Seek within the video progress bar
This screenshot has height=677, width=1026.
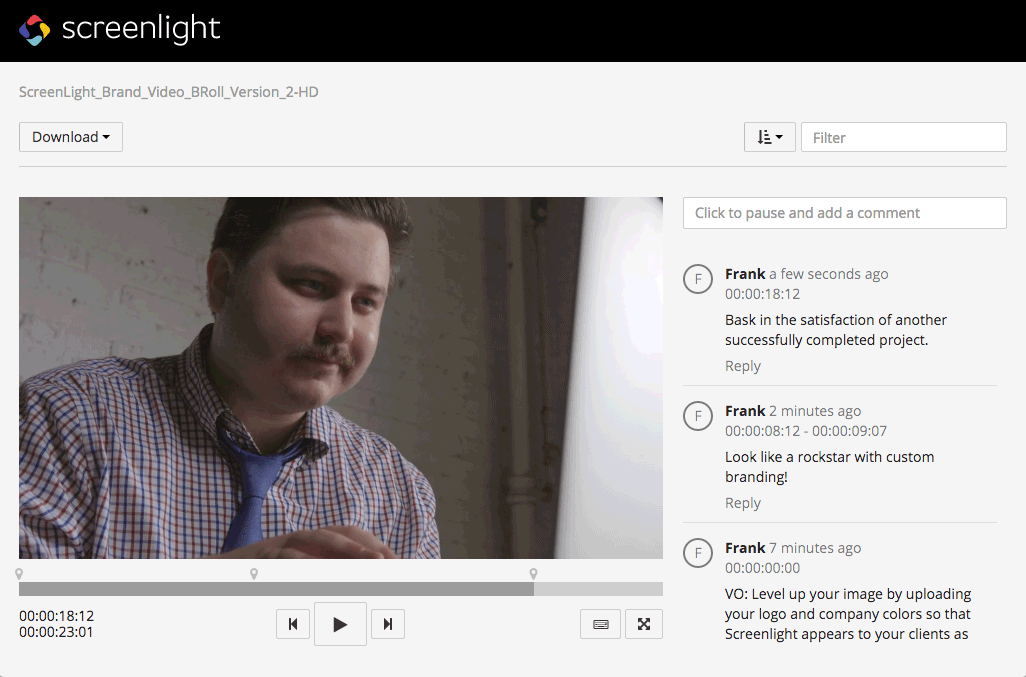click(x=340, y=589)
